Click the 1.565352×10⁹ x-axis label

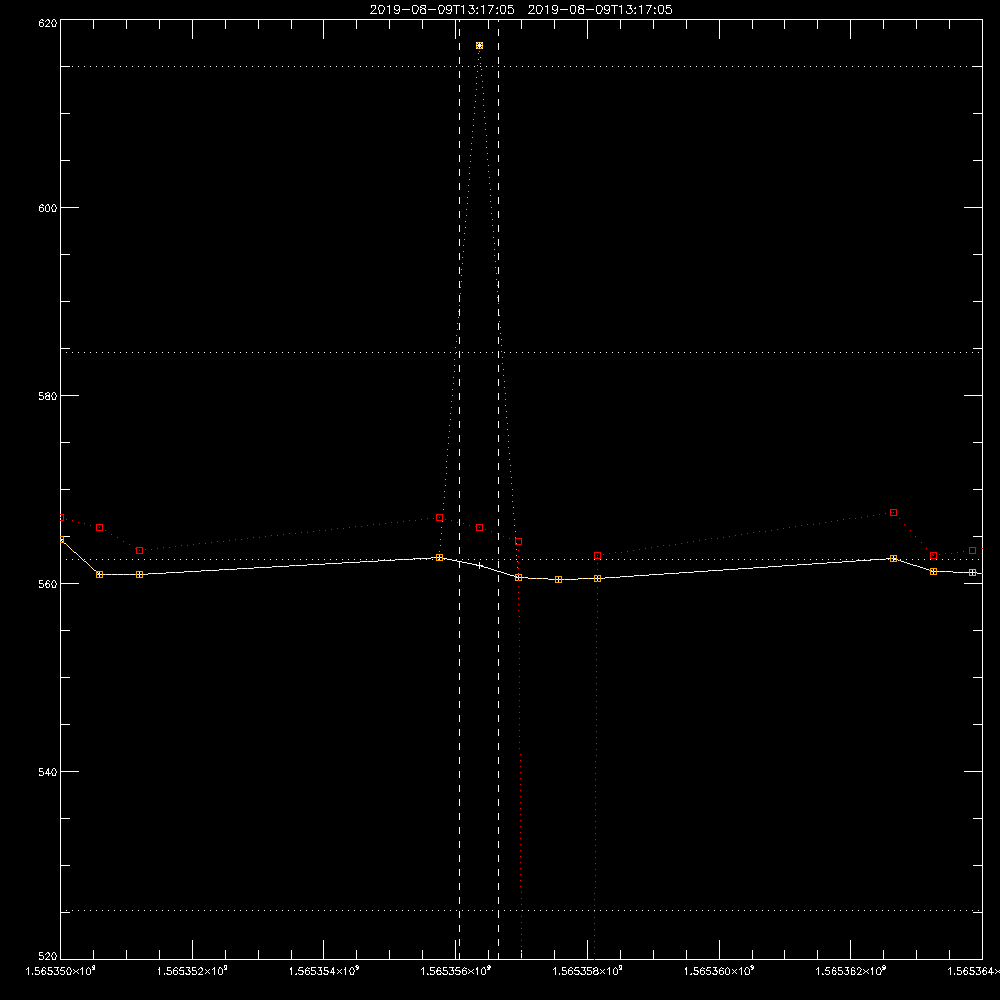[192, 971]
